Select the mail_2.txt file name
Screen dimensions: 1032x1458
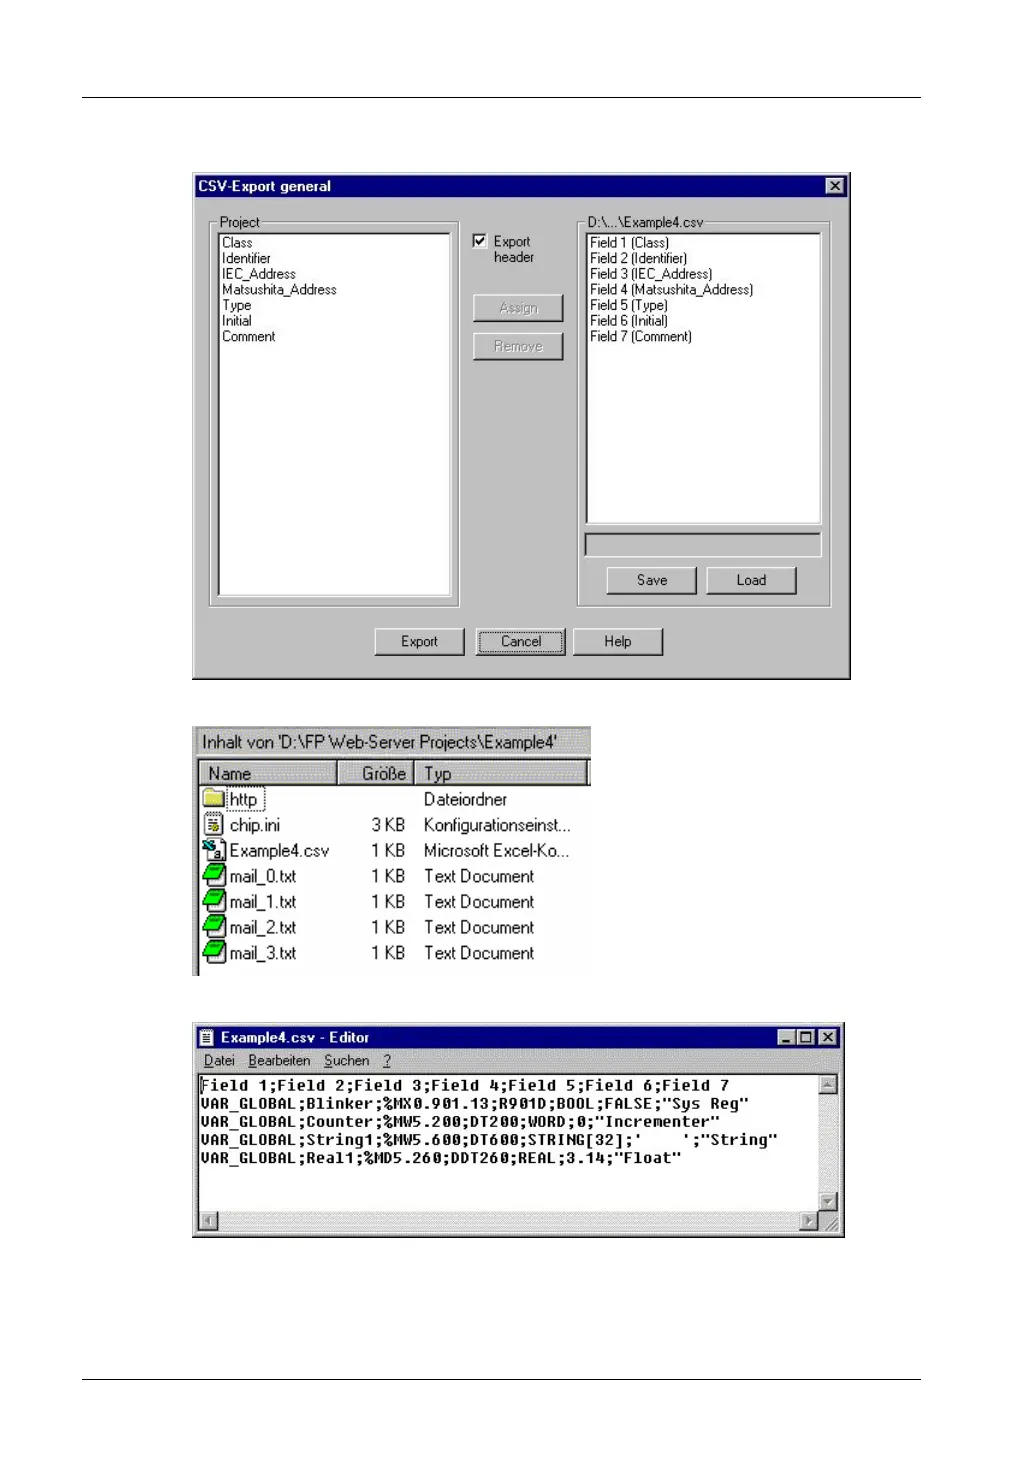(x=263, y=928)
